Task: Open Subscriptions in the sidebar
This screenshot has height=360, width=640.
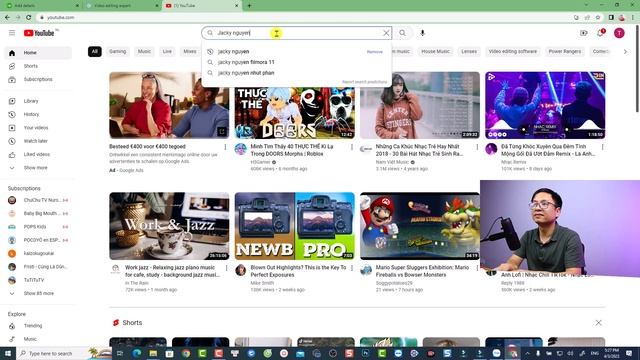Action: pos(38,79)
